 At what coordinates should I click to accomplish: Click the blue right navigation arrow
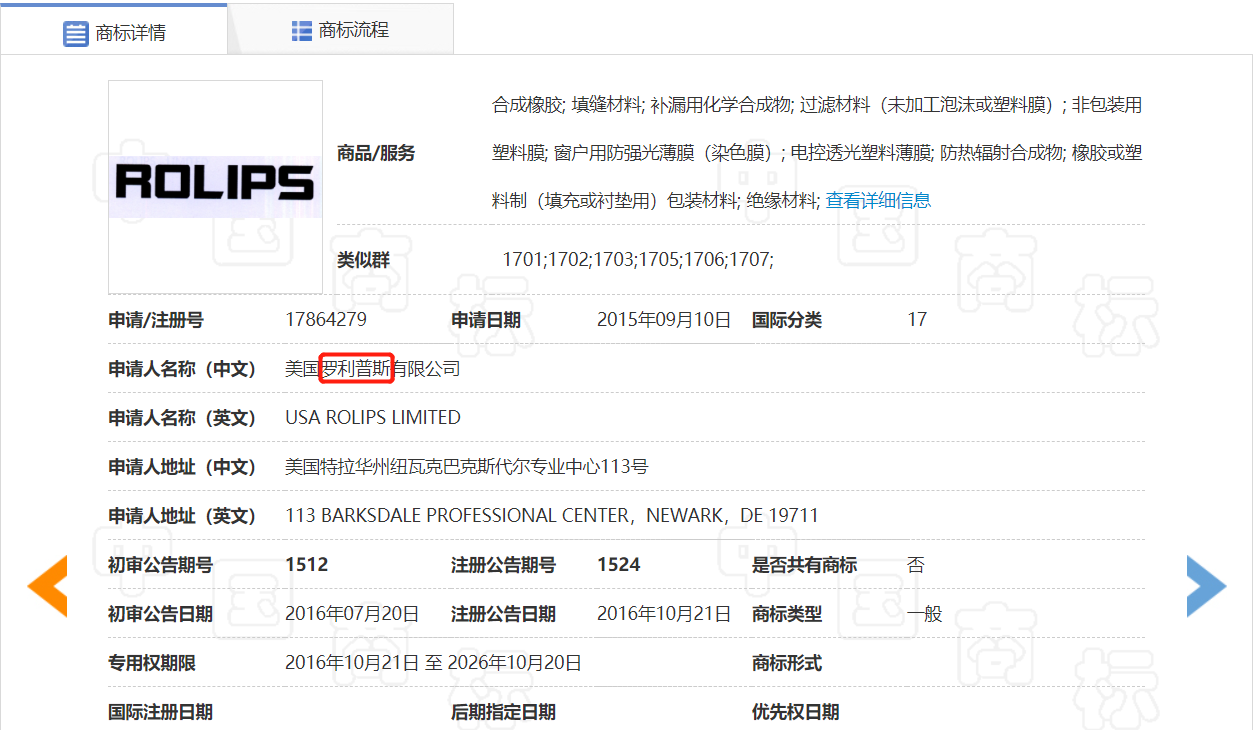click(1207, 587)
